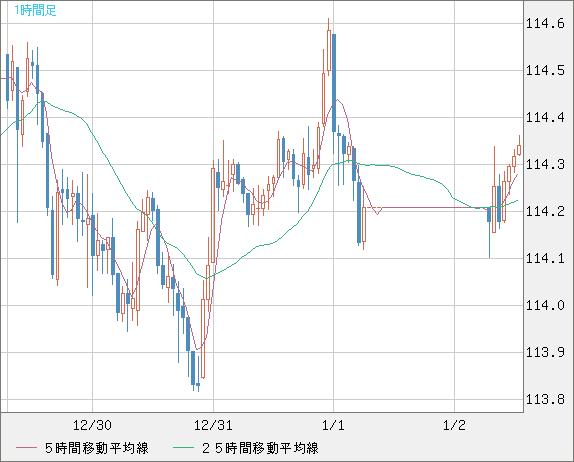Select the 113.9 price axis label
The image size is (574, 462).
pos(545,352)
